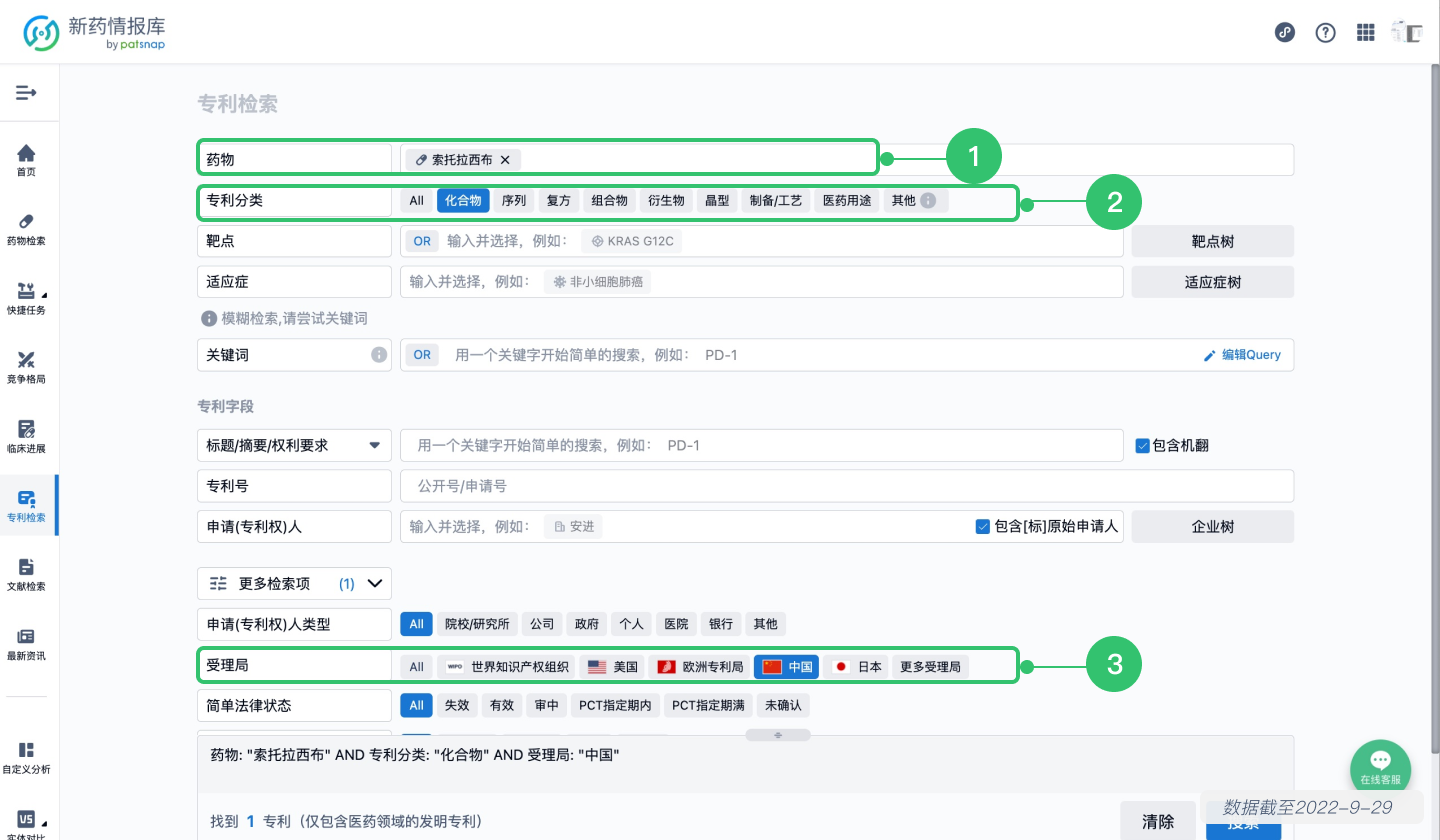Click the 适应症 input field
Viewport: 1440px width, 840px height.
pyautogui.click(x=762, y=282)
